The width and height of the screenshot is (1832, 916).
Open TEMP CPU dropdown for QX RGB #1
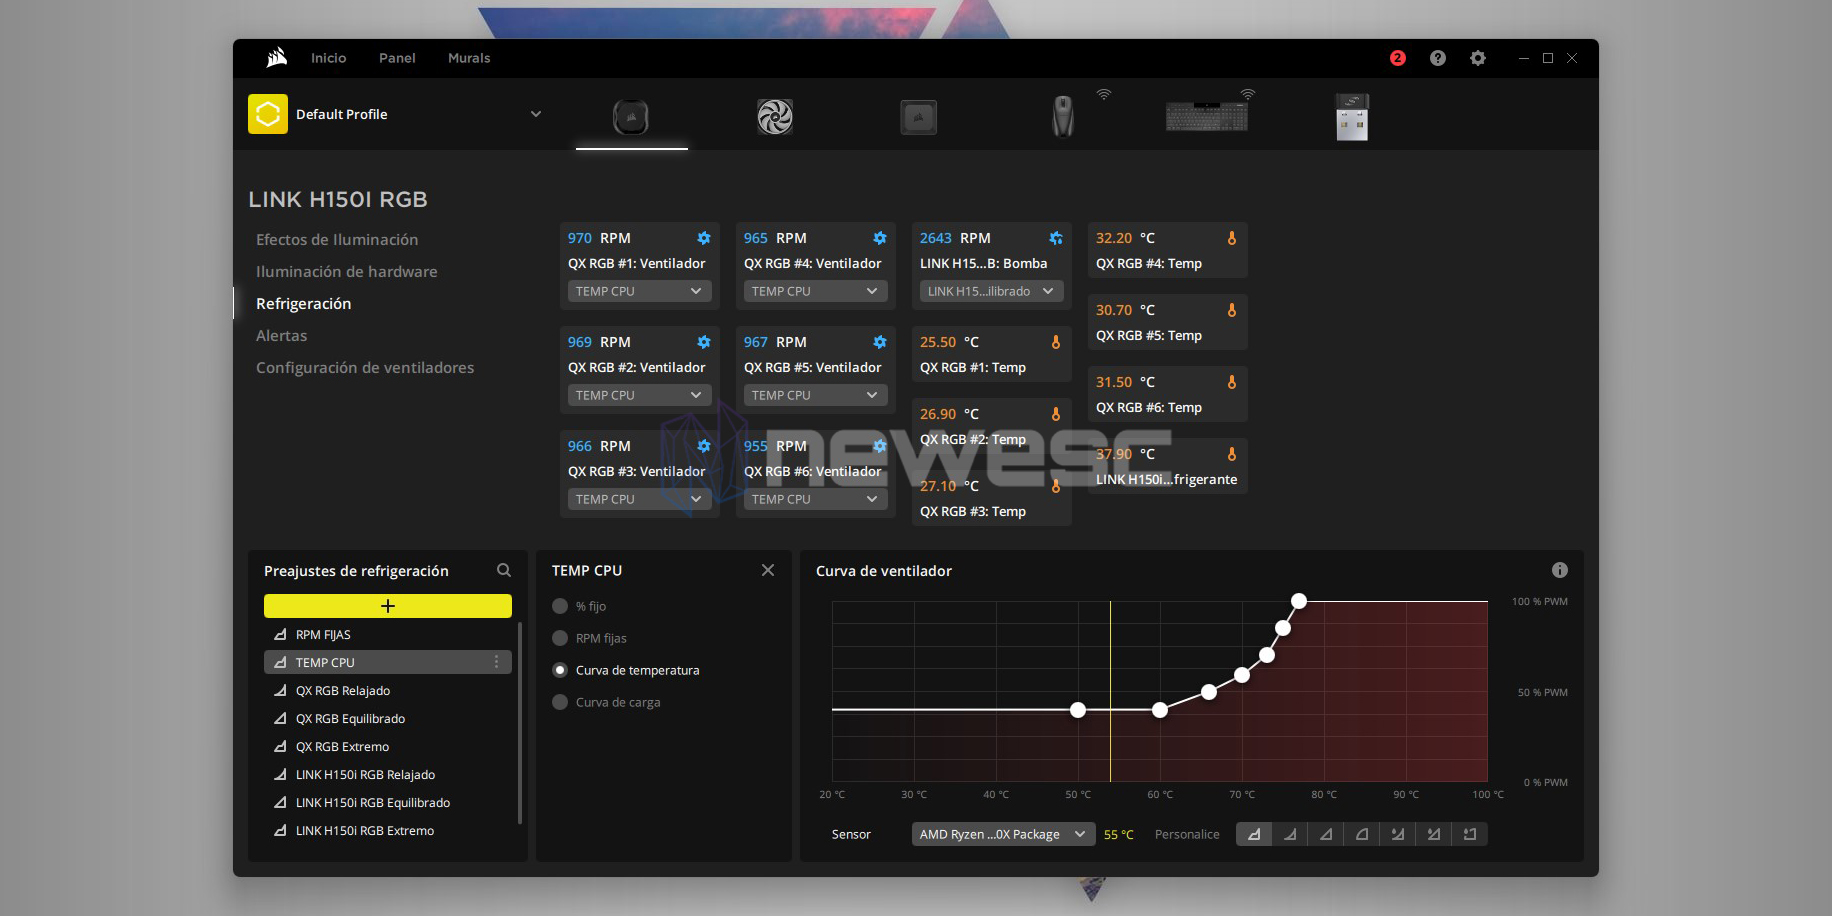pyautogui.click(x=640, y=291)
